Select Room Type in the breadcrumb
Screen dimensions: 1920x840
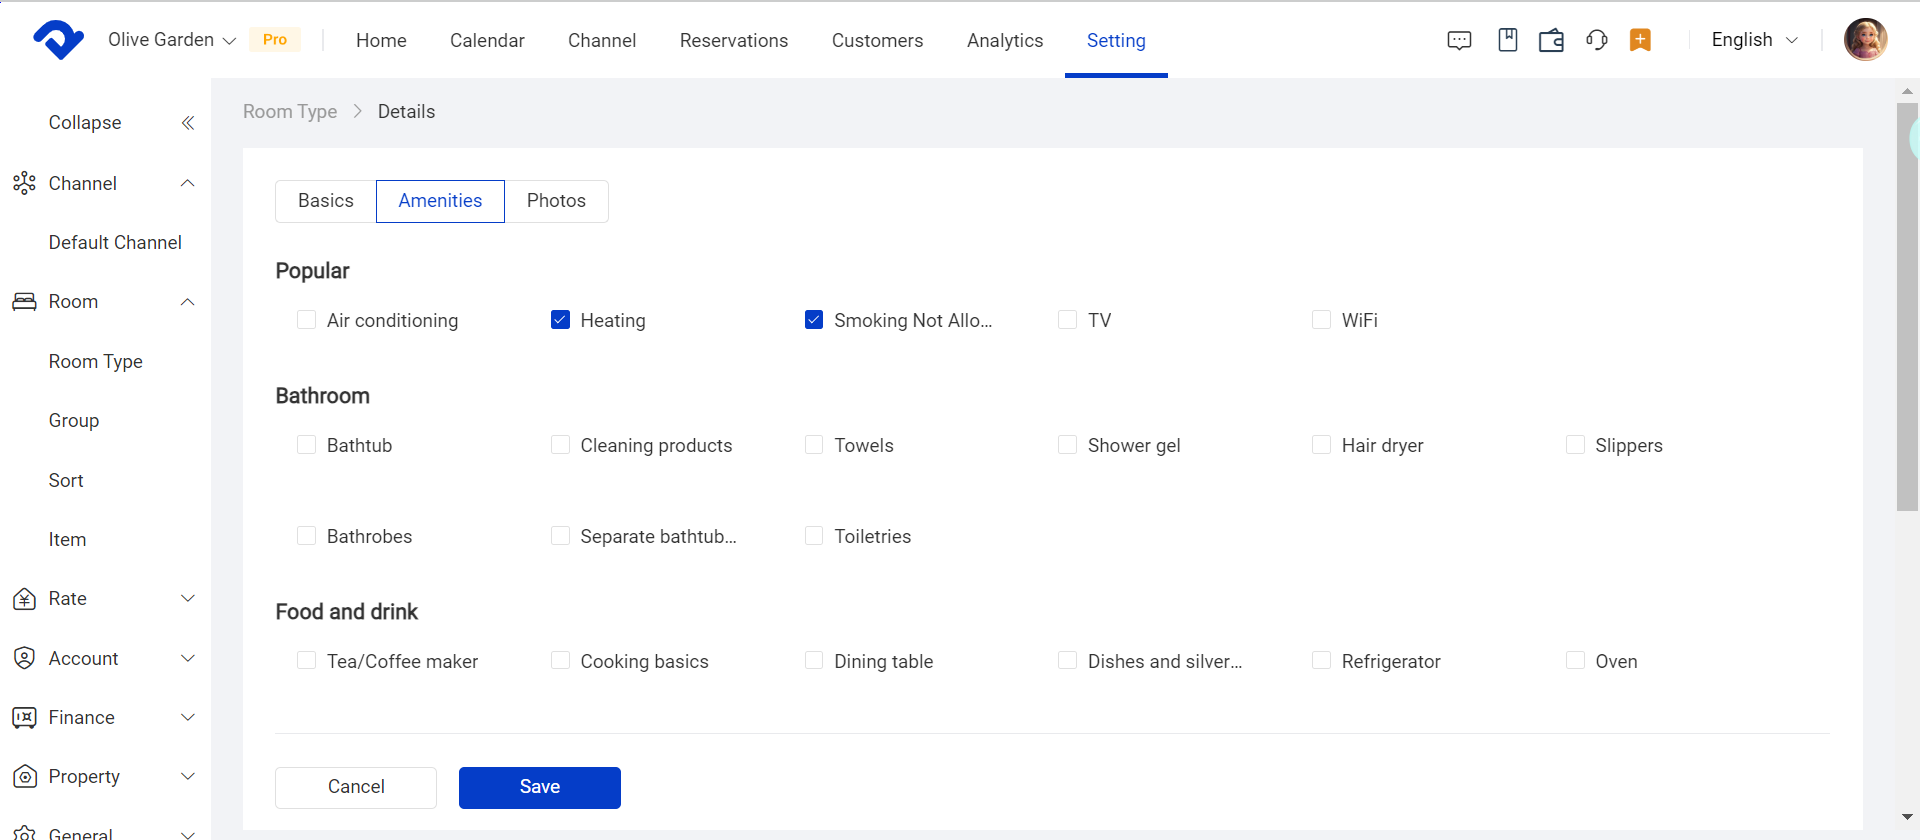(x=290, y=112)
